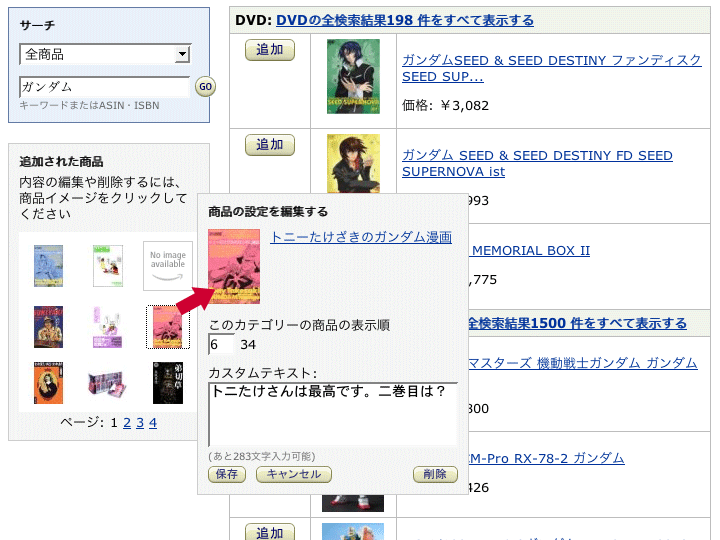Open the 全商品 category dropdown

tap(105, 54)
